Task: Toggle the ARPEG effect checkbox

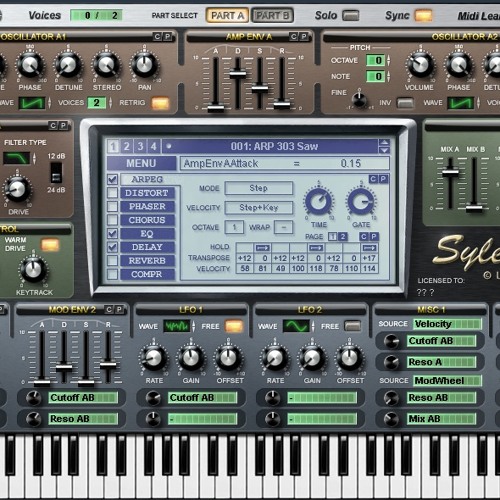Action: pos(112,179)
